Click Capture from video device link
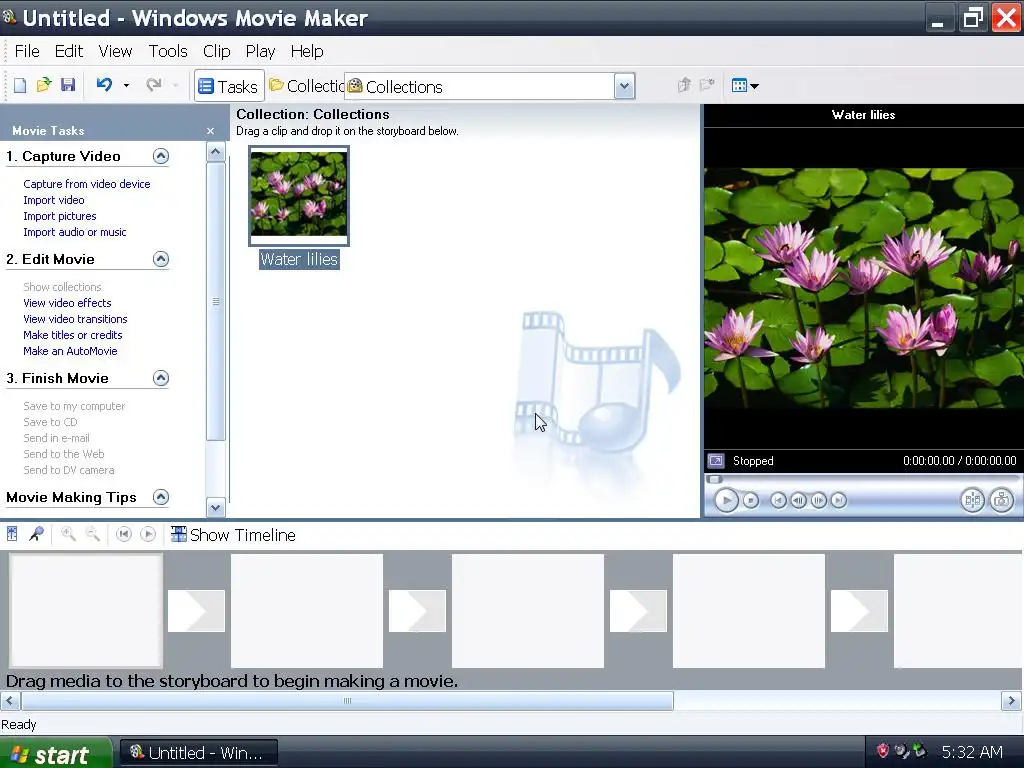The image size is (1024, 768). click(x=87, y=184)
